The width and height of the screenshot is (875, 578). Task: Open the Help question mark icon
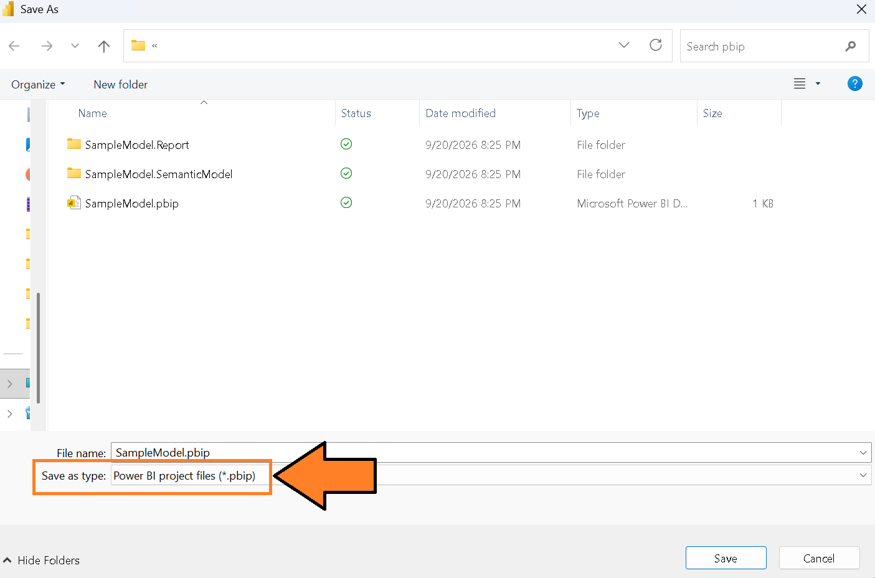[854, 84]
